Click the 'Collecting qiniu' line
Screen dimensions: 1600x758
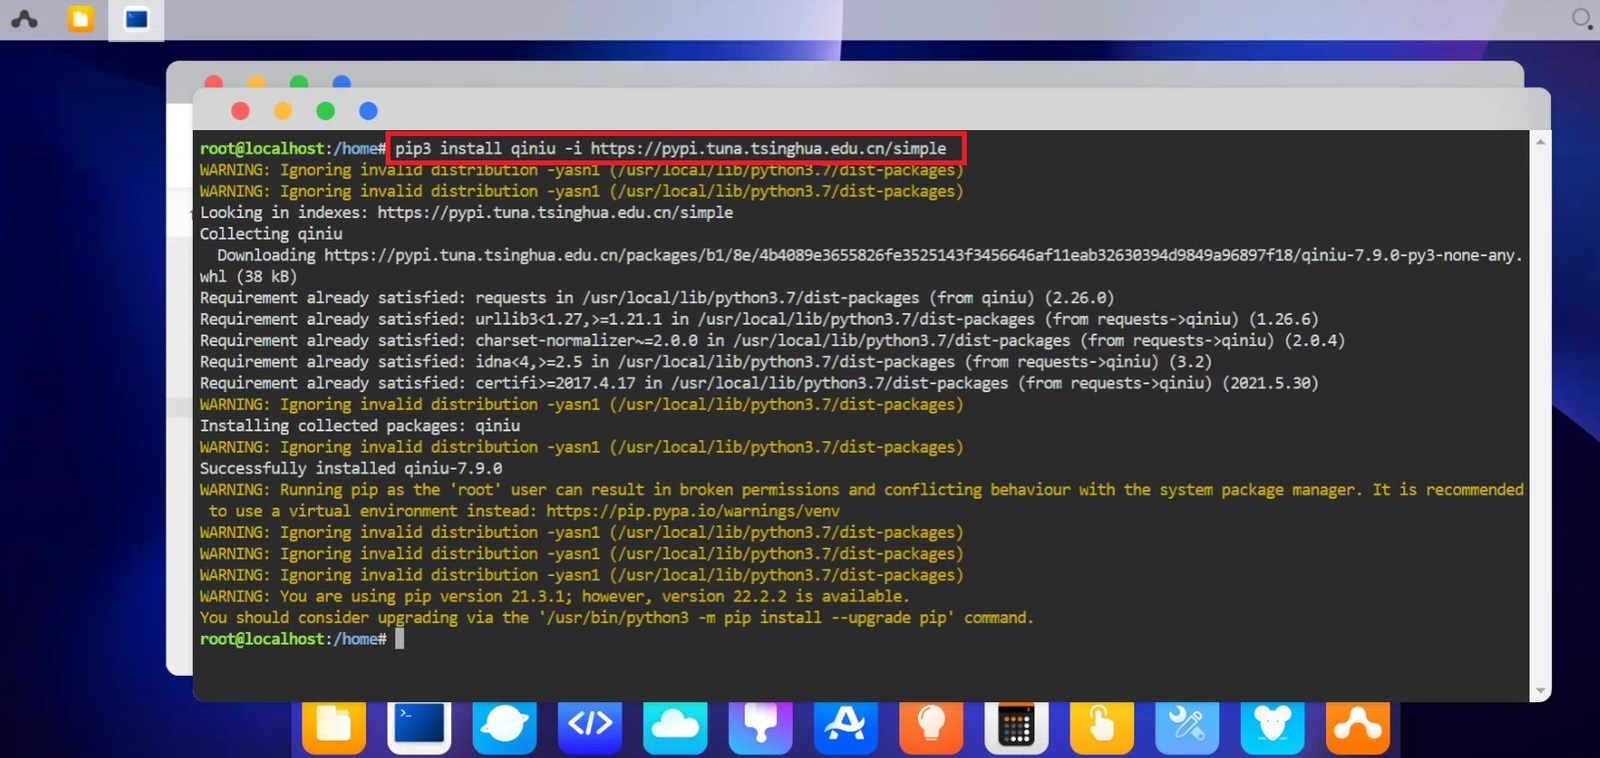click(x=271, y=234)
